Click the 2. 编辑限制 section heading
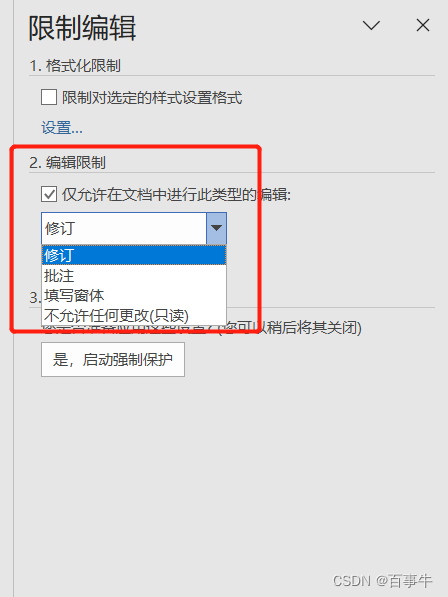 point(67,163)
